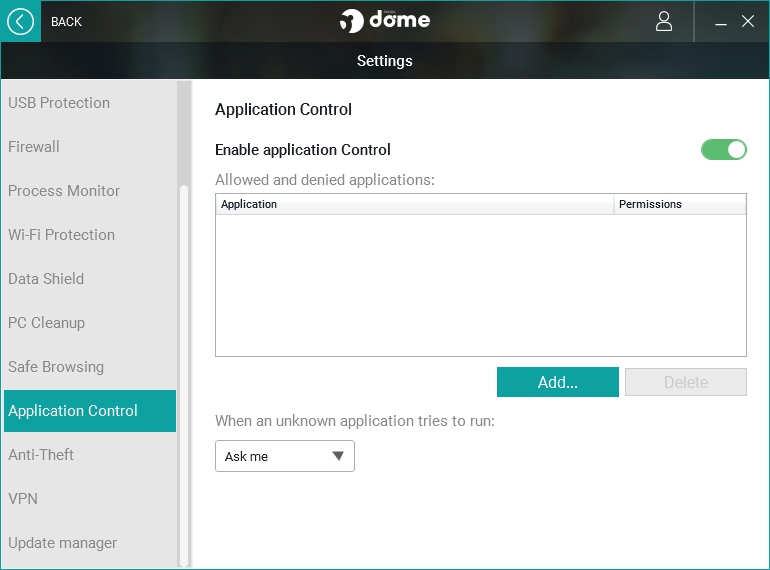Open Wi-Fi Protection section
This screenshot has height=570, width=770.
click(x=62, y=235)
